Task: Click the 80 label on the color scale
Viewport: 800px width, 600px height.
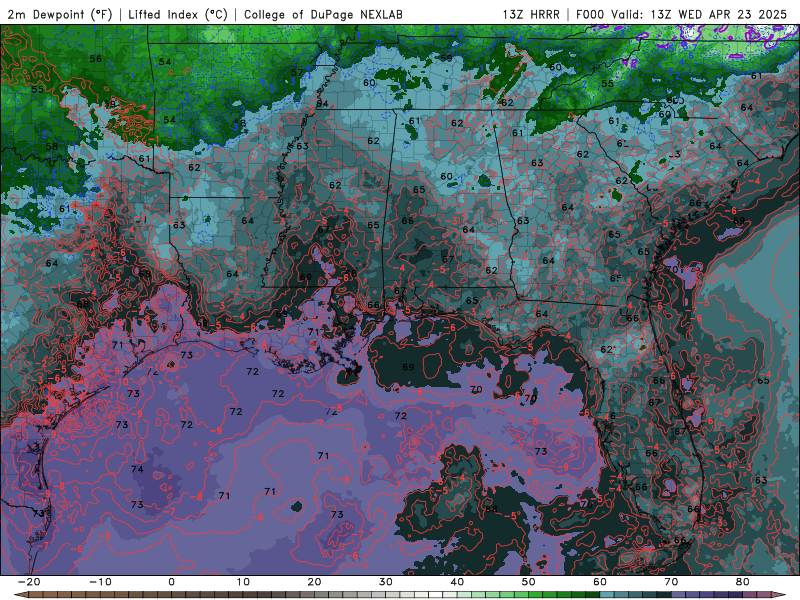Action: click(x=743, y=582)
